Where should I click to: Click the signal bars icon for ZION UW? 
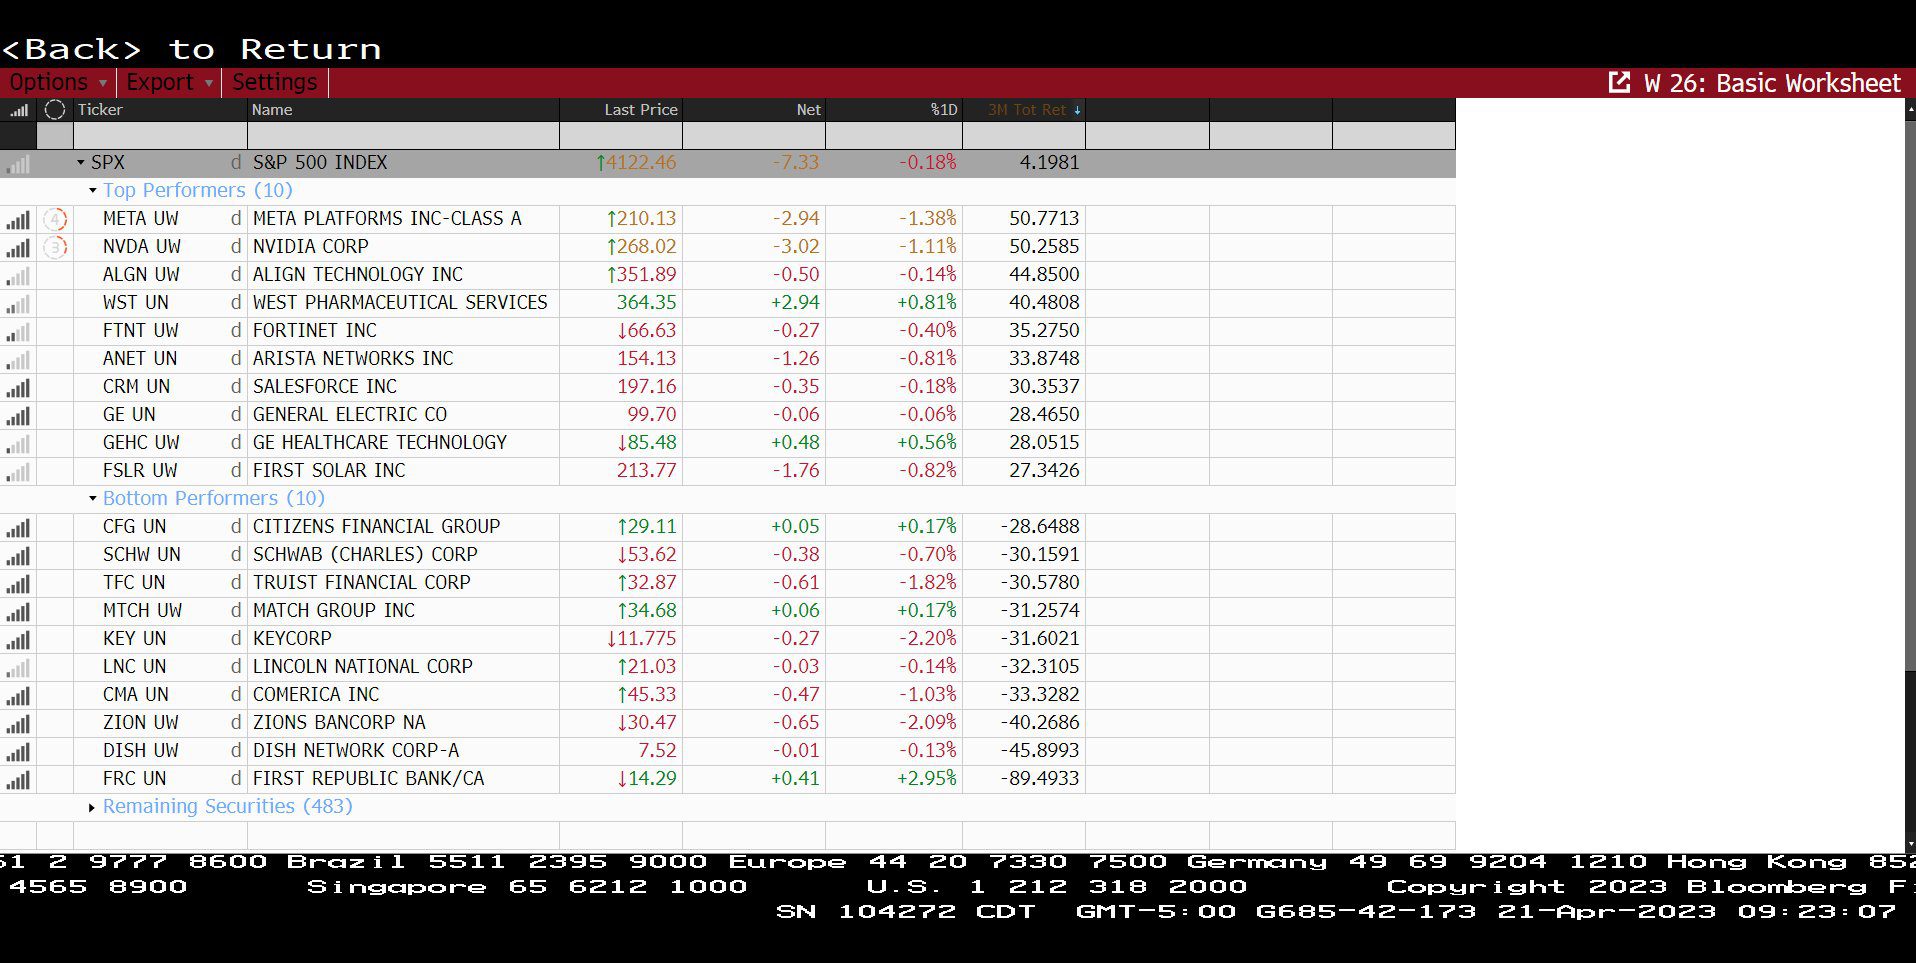(19, 723)
